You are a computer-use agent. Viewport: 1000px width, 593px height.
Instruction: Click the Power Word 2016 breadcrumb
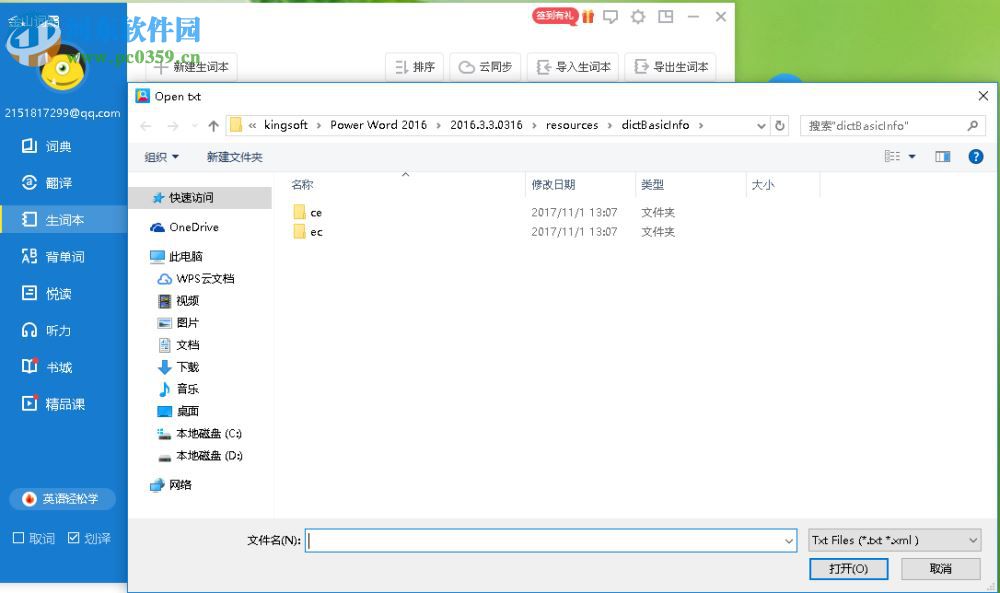[x=378, y=125]
